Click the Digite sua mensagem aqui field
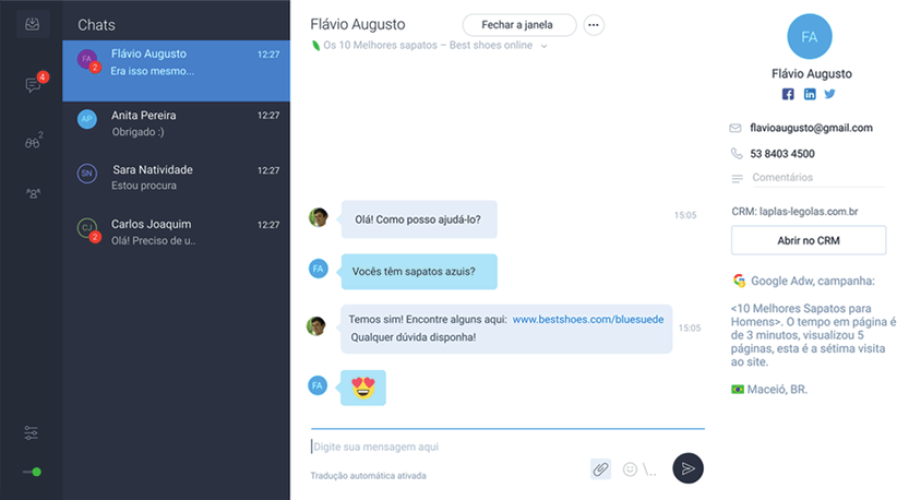The image size is (909, 500). (507, 447)
